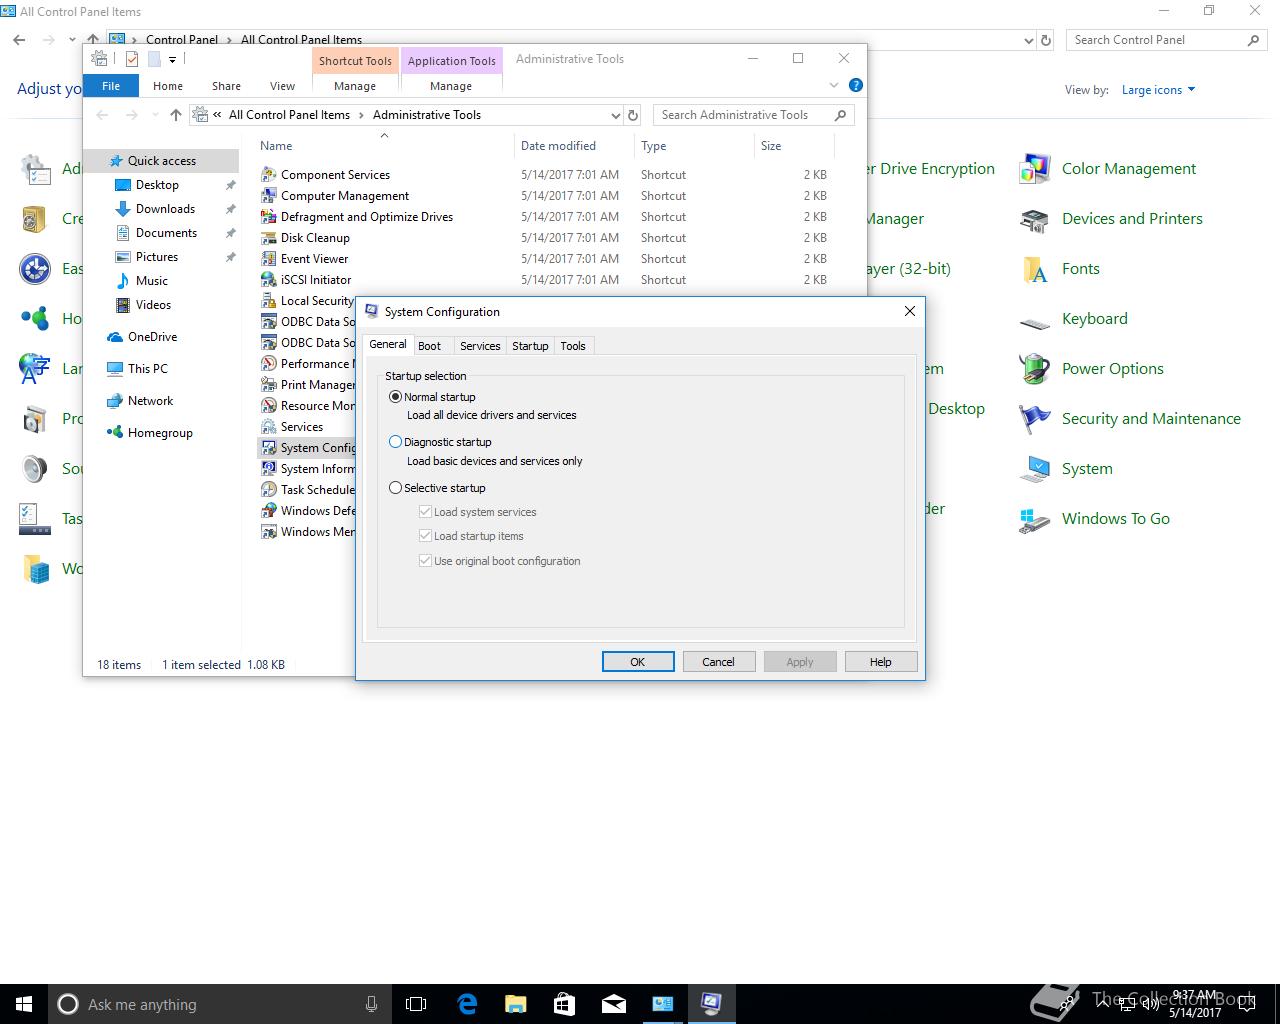Select Homegroup in the navigation pane
Image resolution: width=1280 pixels, height=1024 pixels.
pos(160,433)
